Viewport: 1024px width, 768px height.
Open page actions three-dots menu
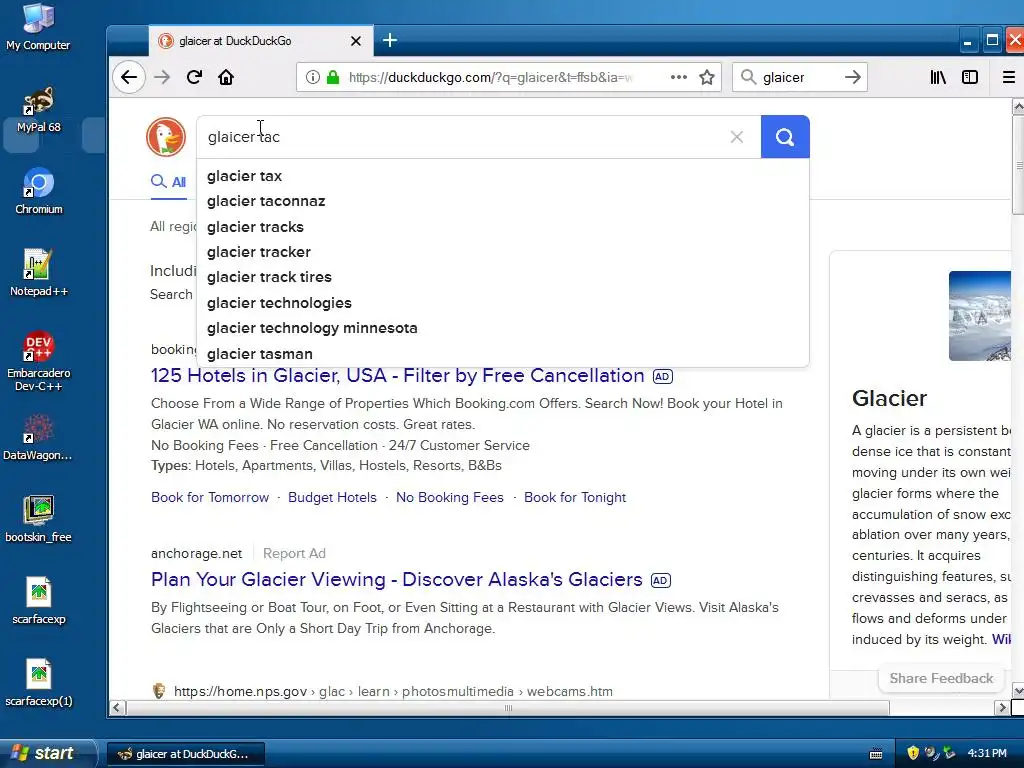679,77
